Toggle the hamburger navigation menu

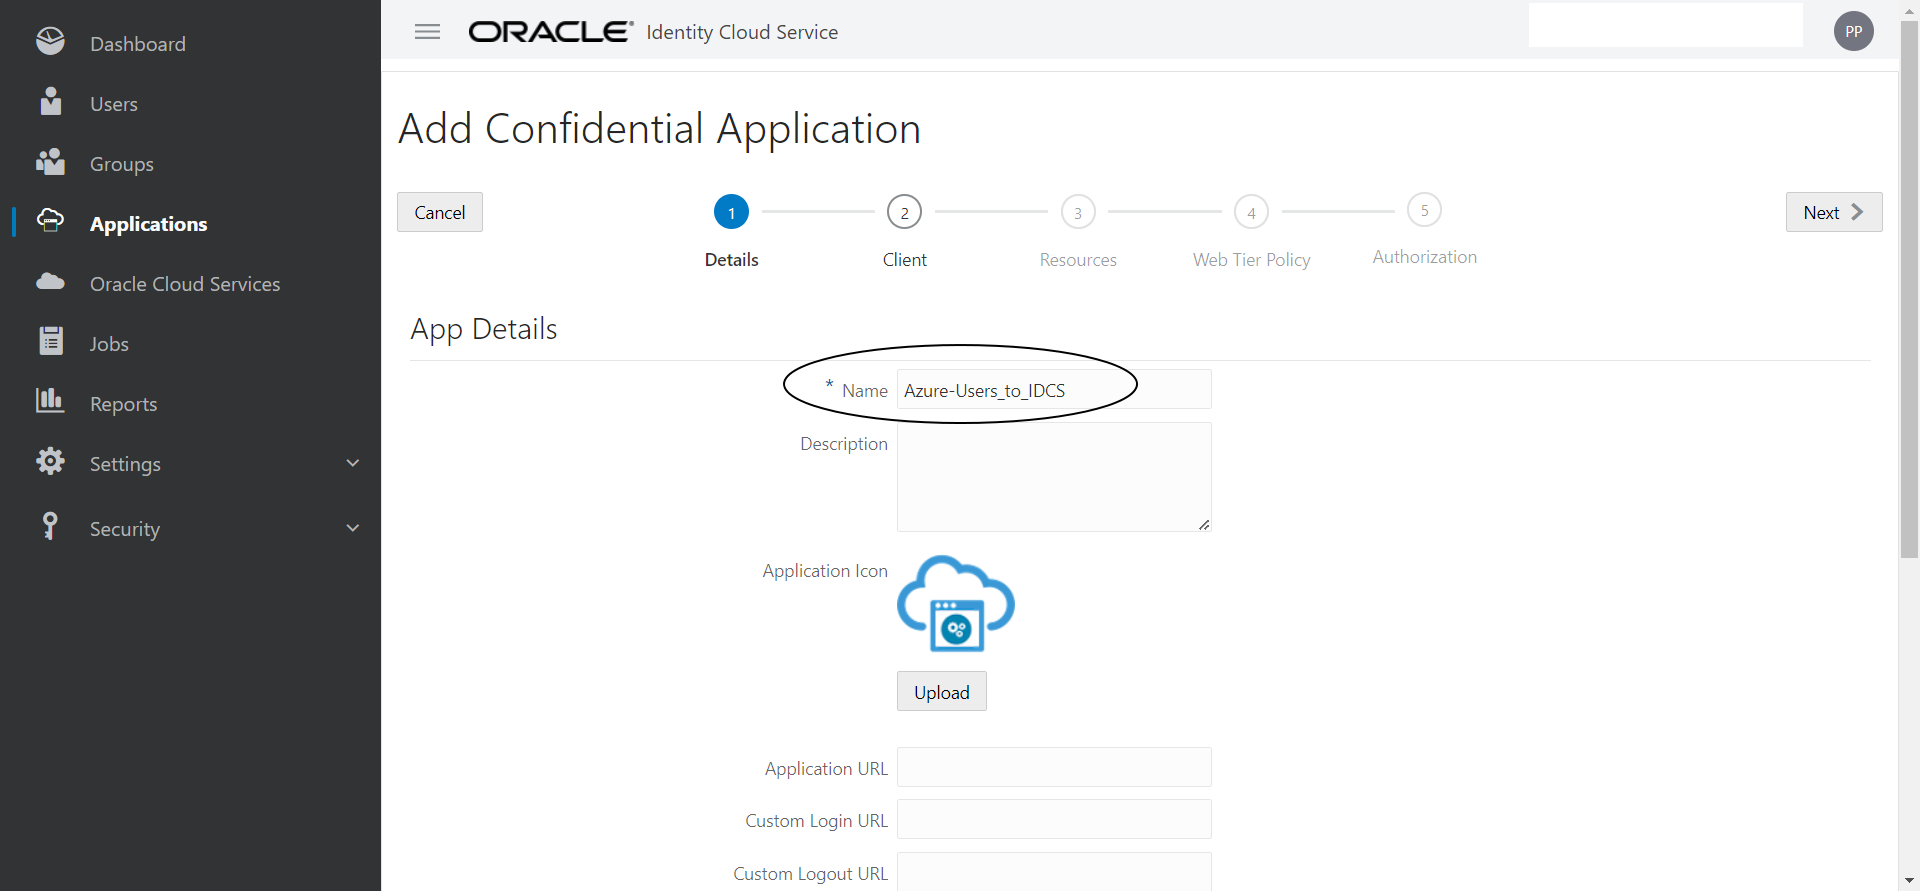point(427,32)
